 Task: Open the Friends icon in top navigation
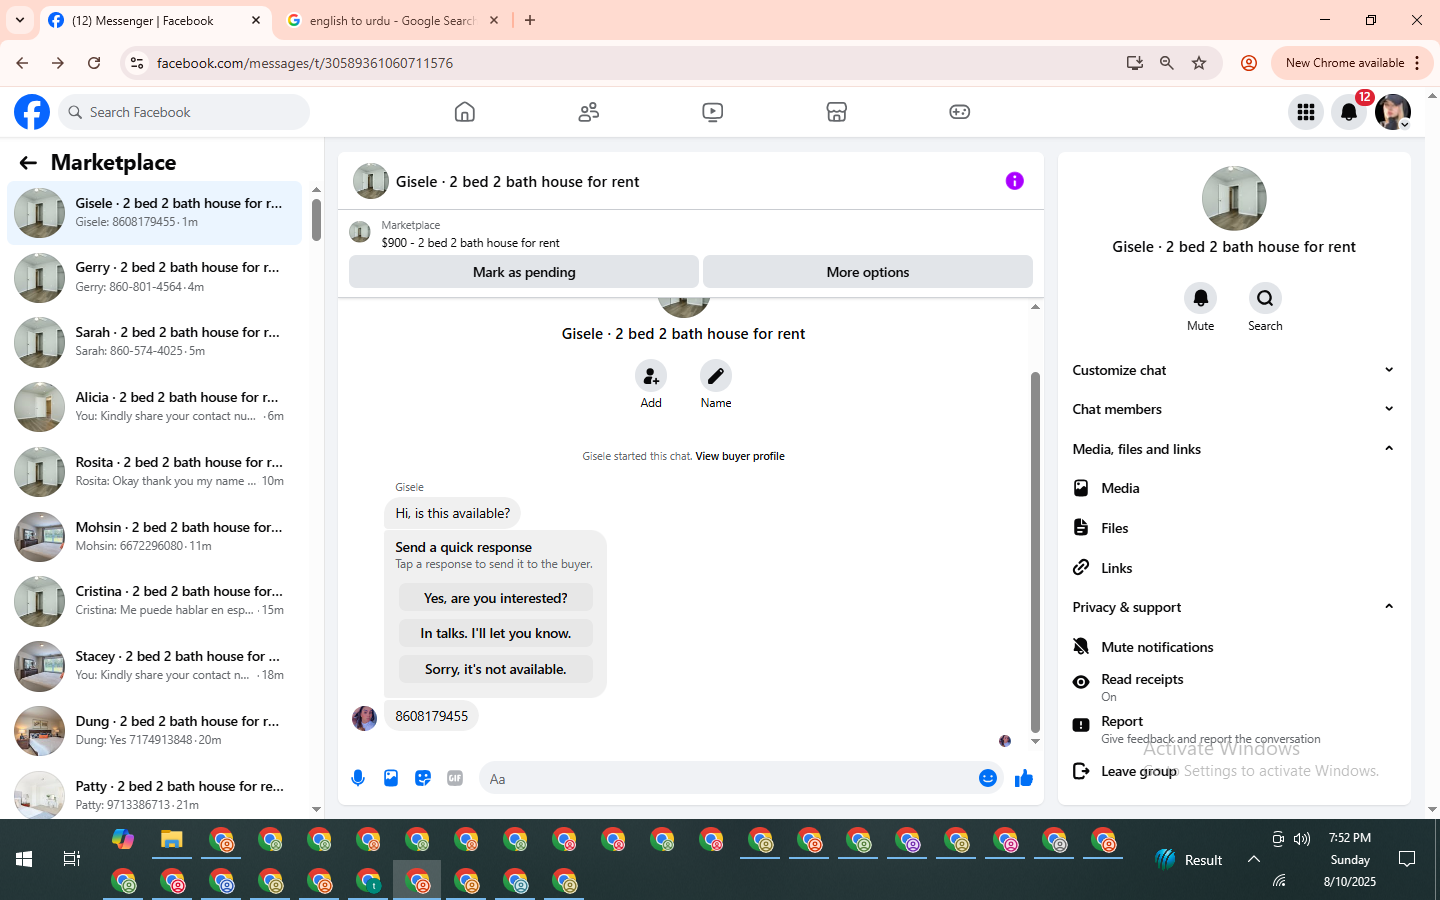(x=589, y=112)
